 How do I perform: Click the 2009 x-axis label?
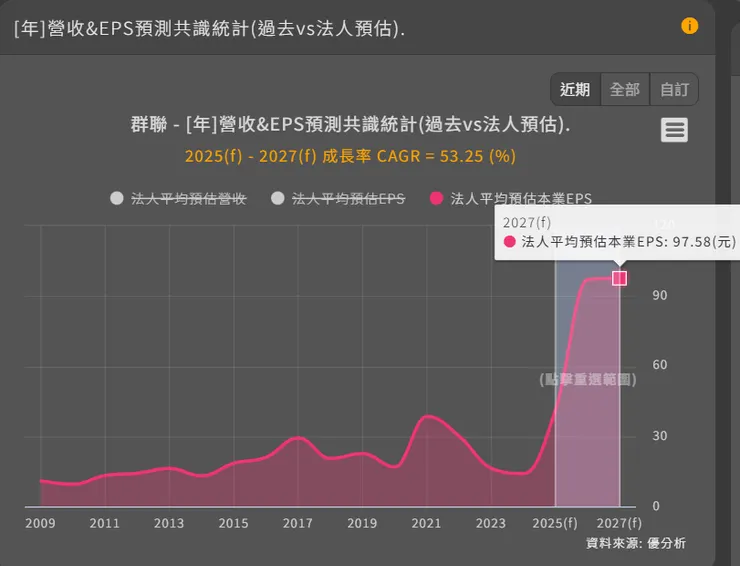pos(40,524)
